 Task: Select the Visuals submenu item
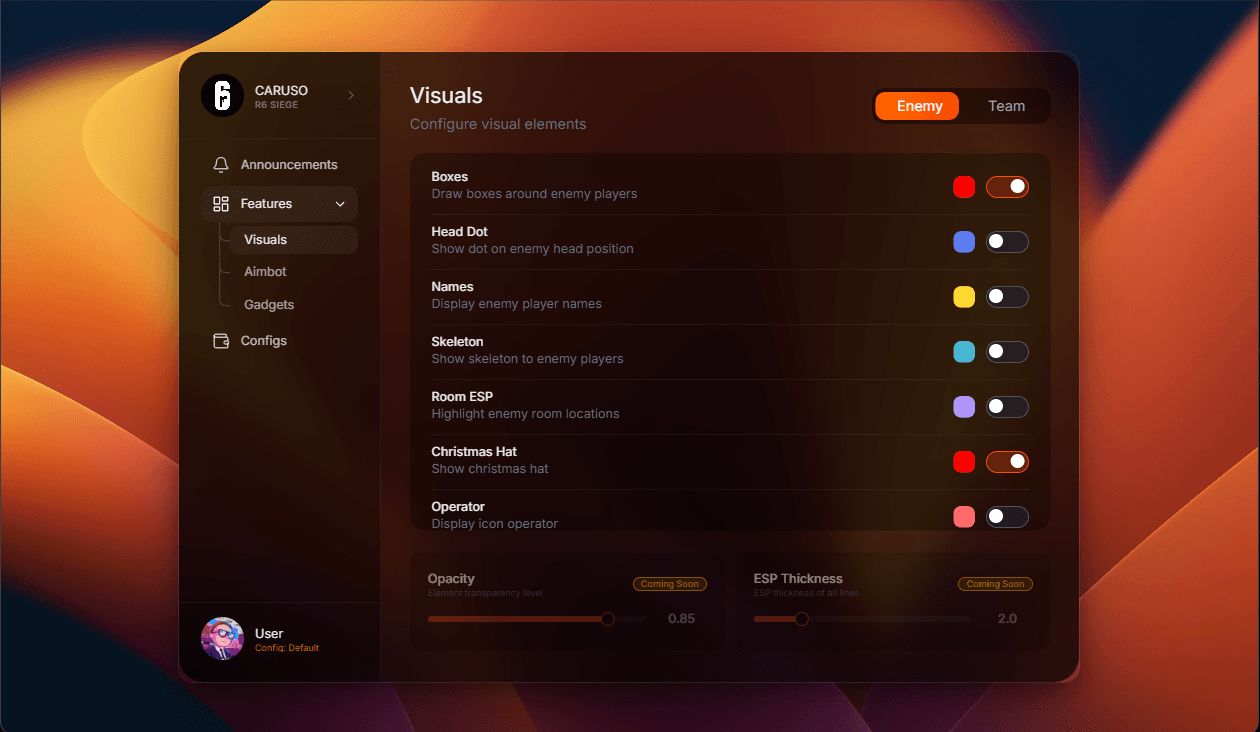pyautogui.click(x=294, y=240)
